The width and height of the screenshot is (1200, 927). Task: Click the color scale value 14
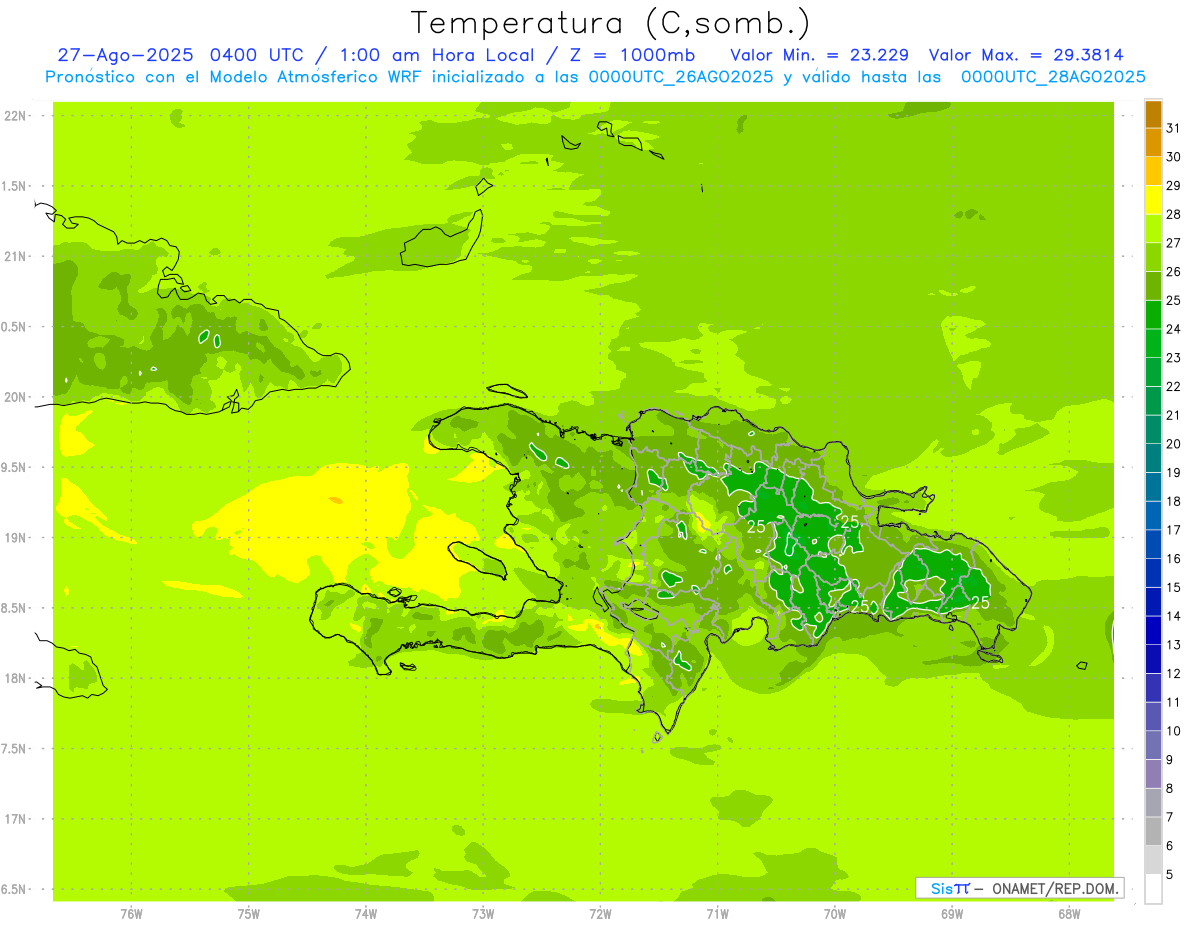click(1173, 616)
